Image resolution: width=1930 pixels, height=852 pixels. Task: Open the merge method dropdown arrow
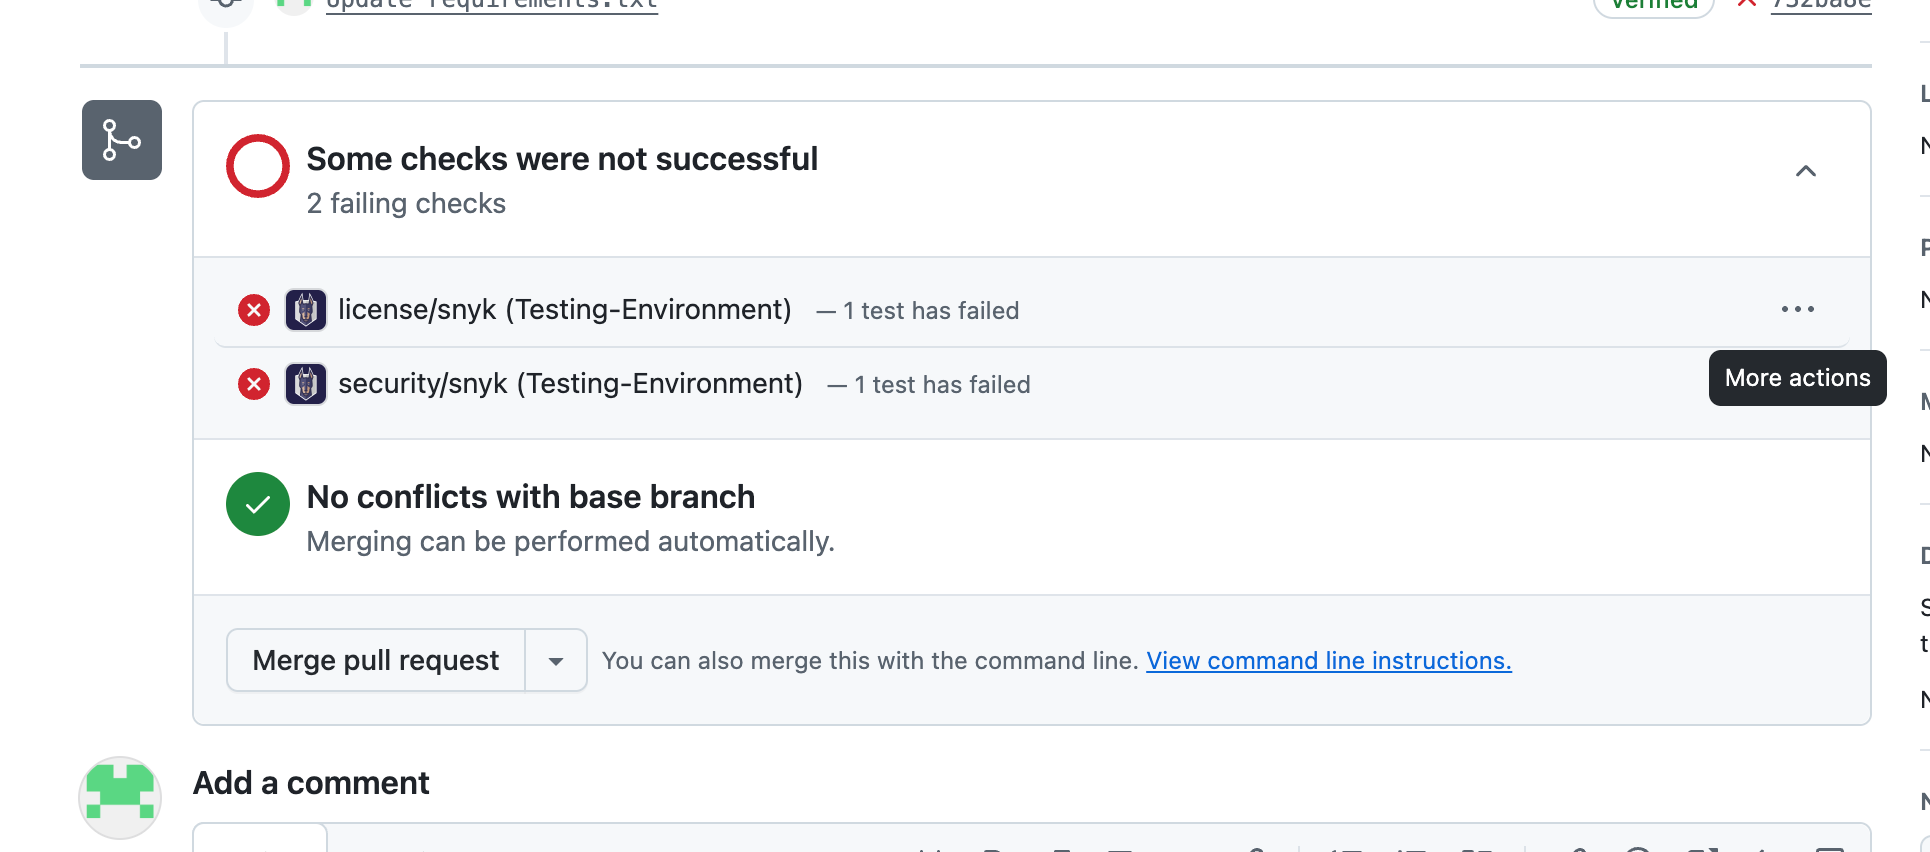coord(556,660)
